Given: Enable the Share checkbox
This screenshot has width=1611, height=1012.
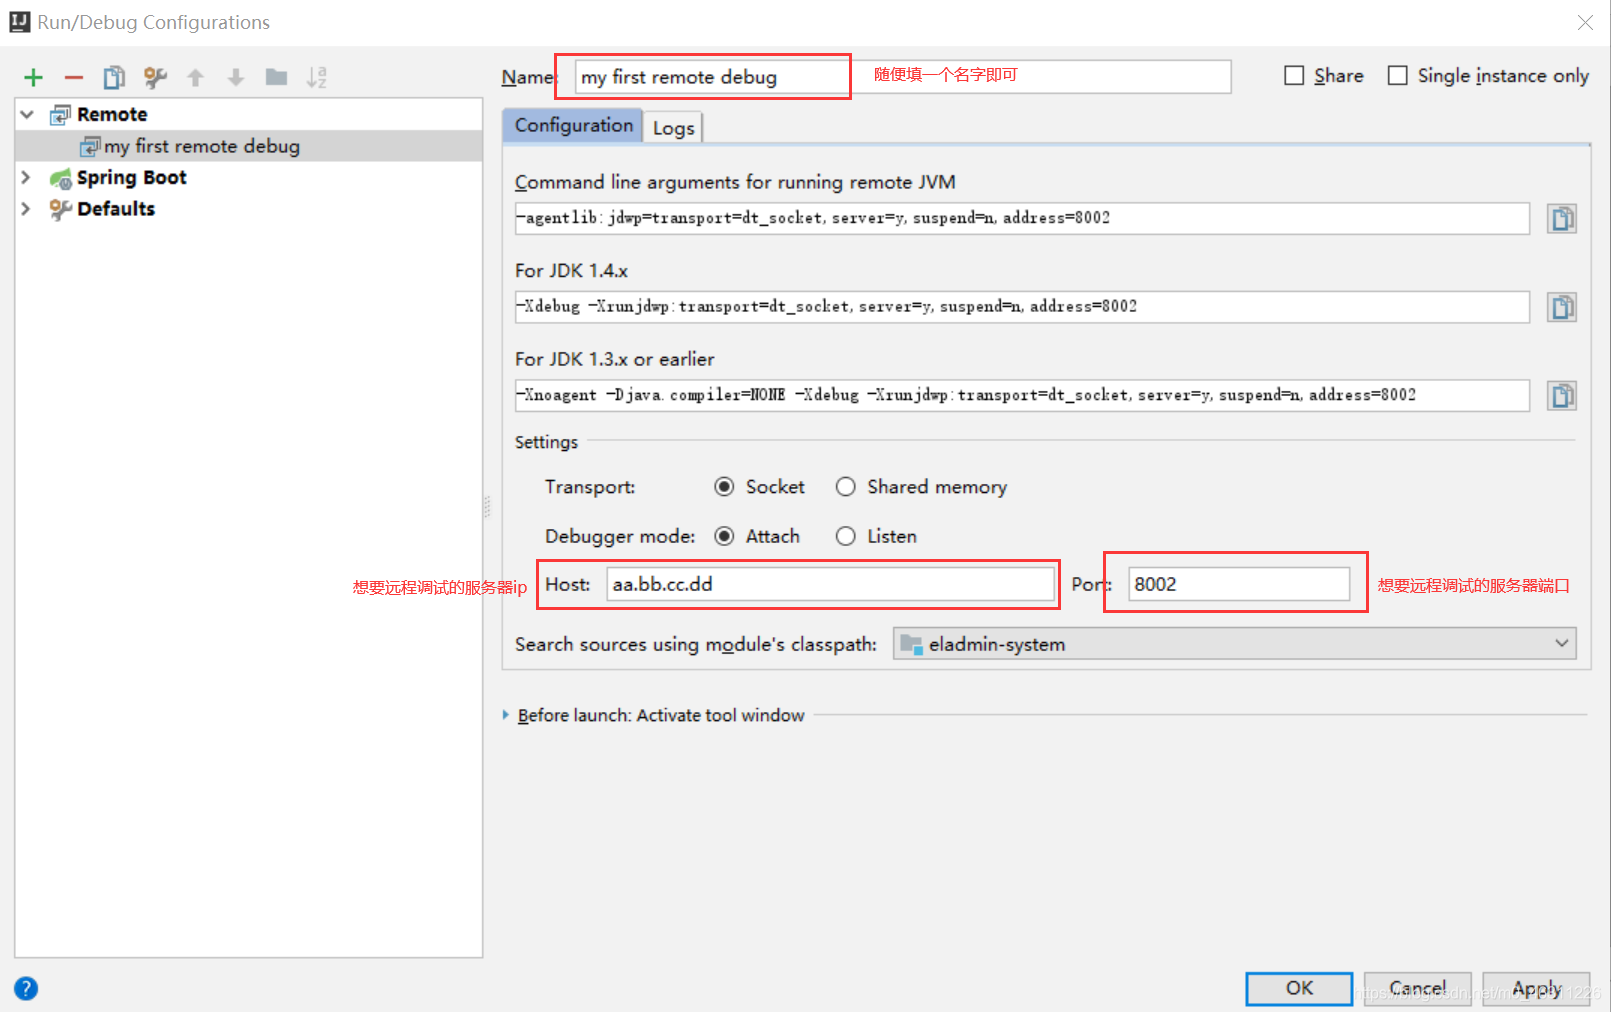Looking at the screenshot, I should 1295,75.
